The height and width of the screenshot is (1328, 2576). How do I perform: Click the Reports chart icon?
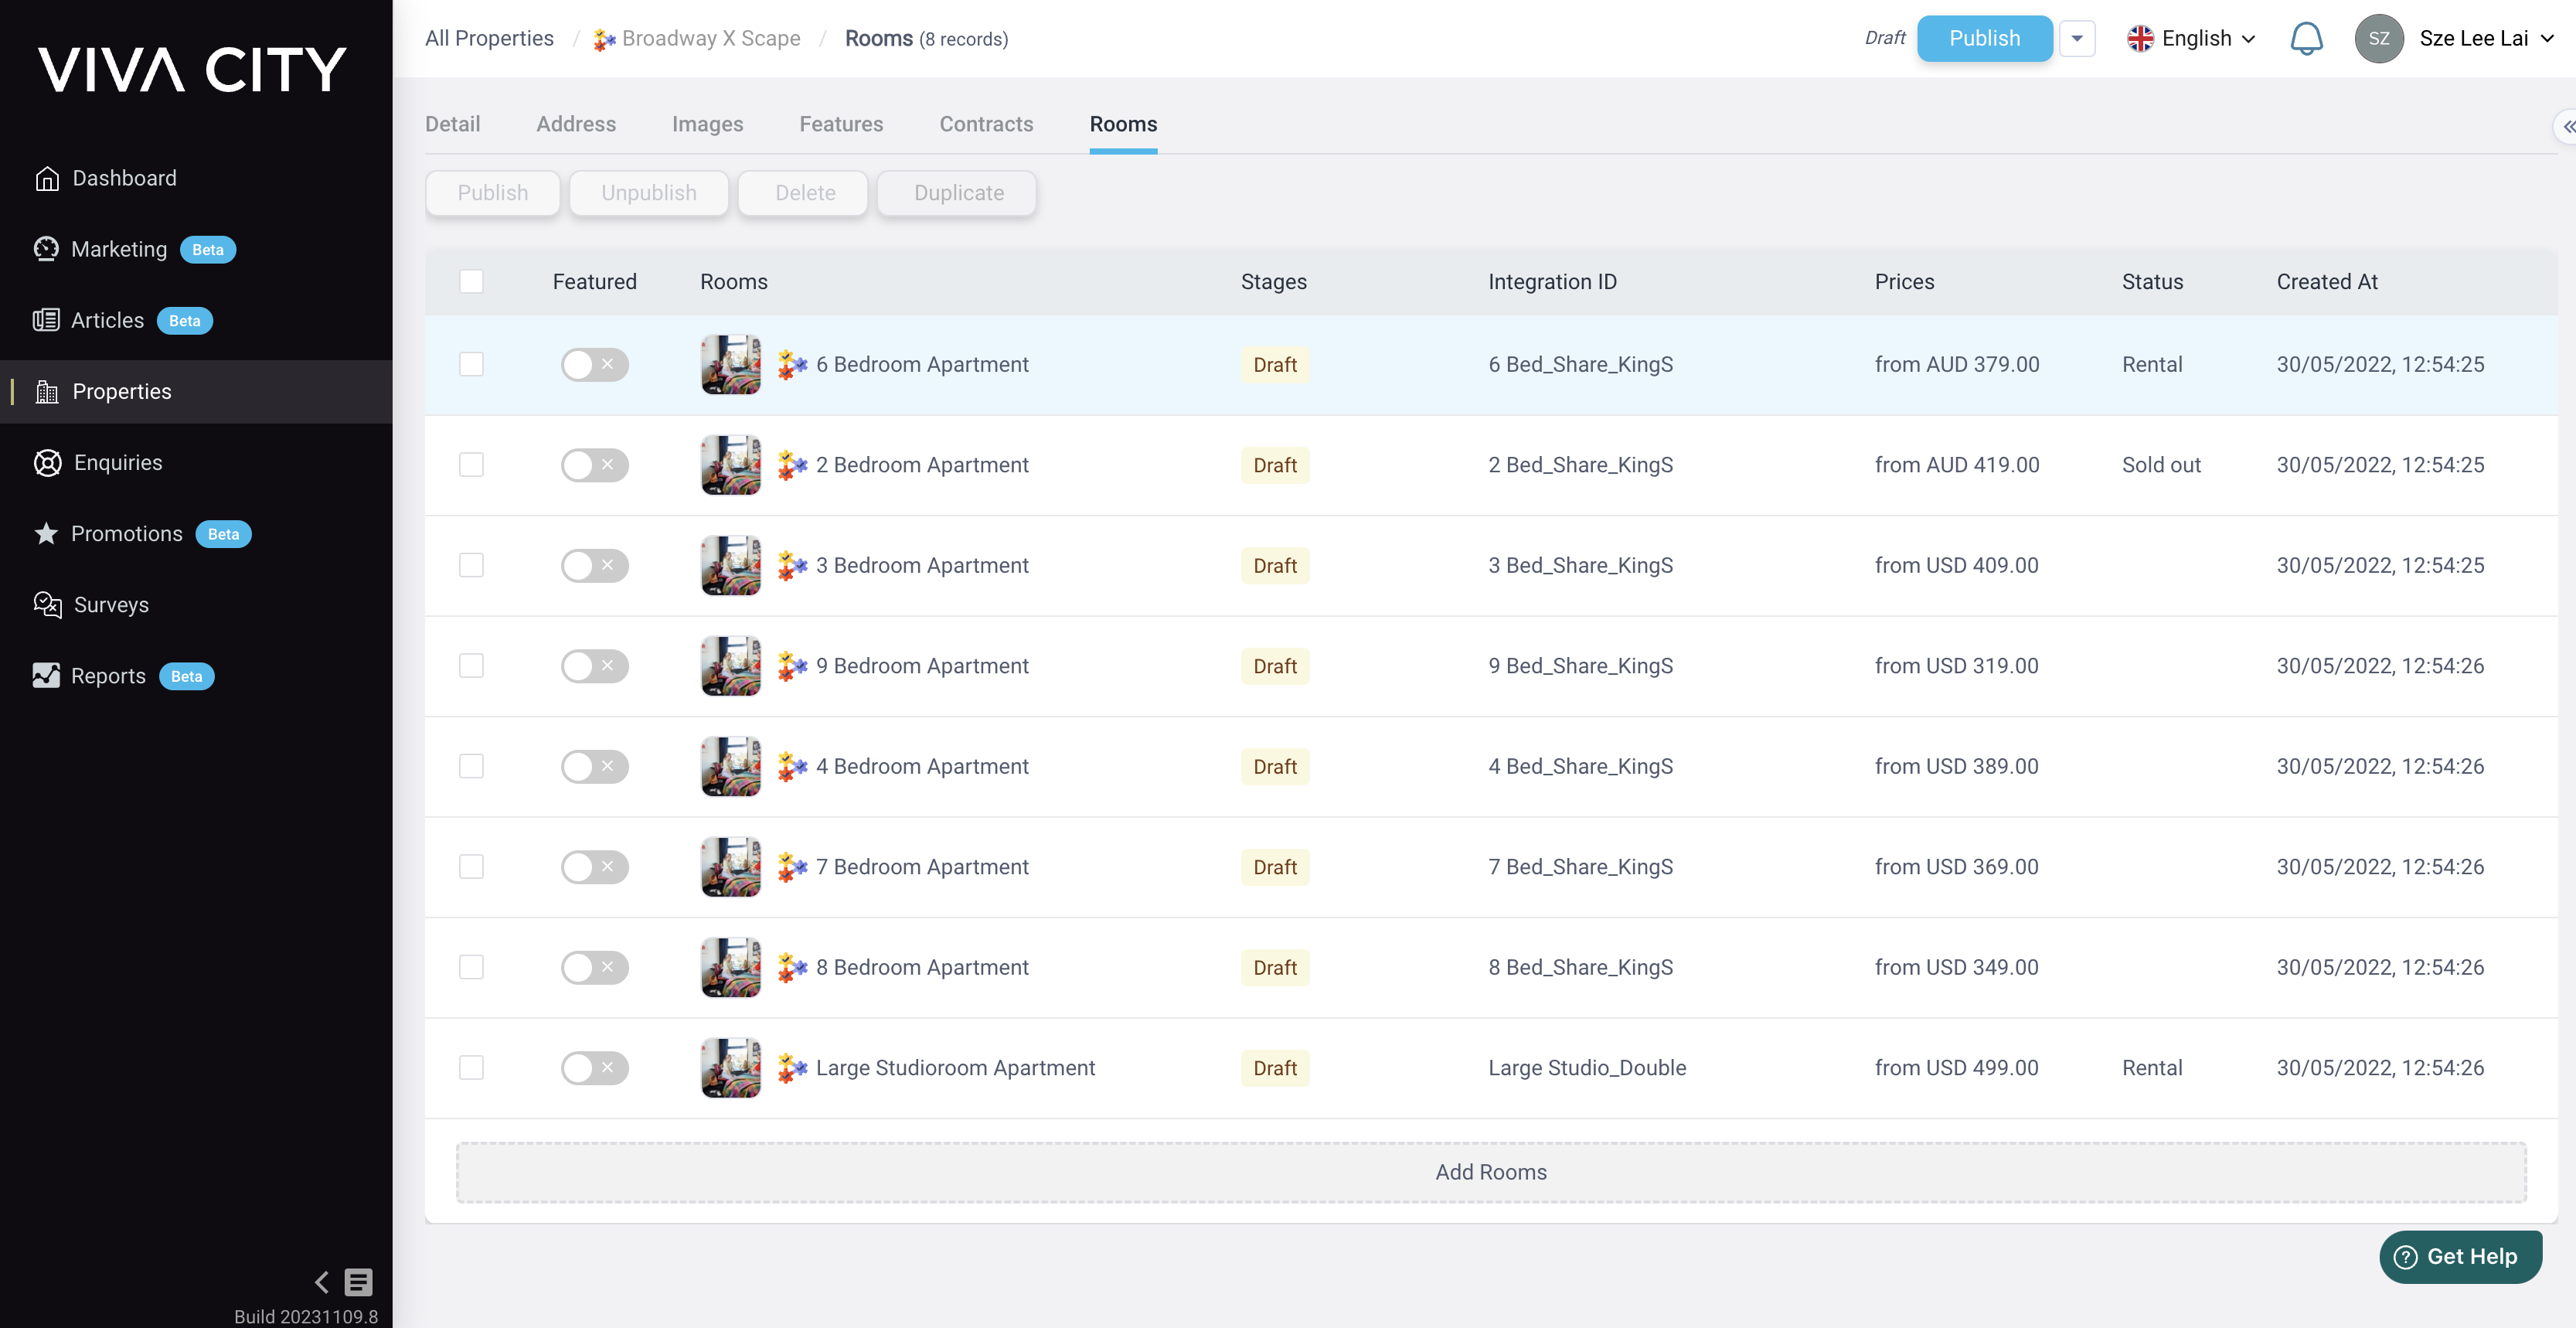[x=46, y=676]
